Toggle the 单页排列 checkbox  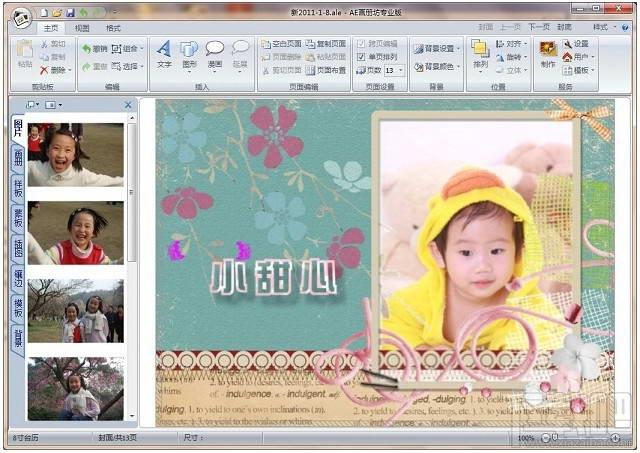[x=362, y=57]
